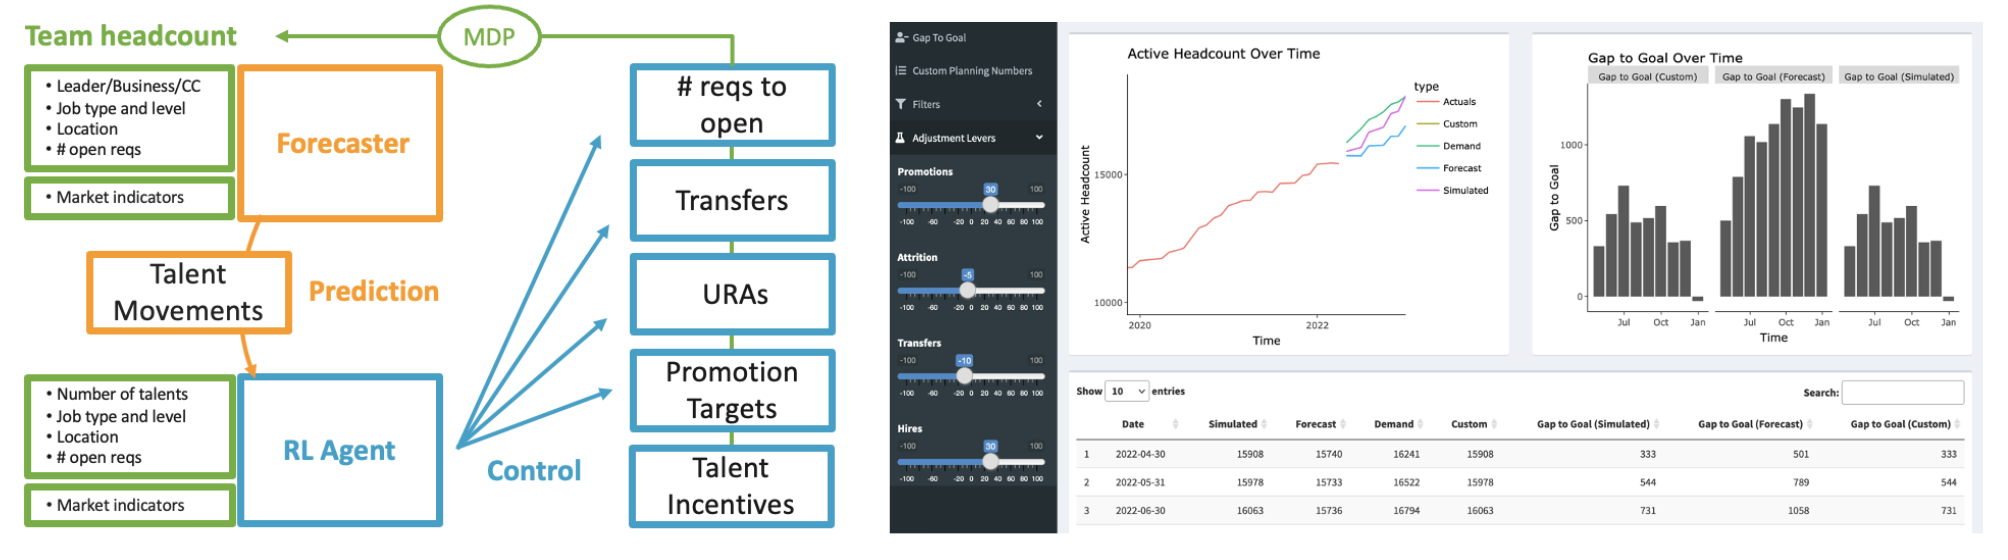Viewport: 2008px width, 560px height.
Task: Expand the Filters section chevron
Action: coord(1039,104)
